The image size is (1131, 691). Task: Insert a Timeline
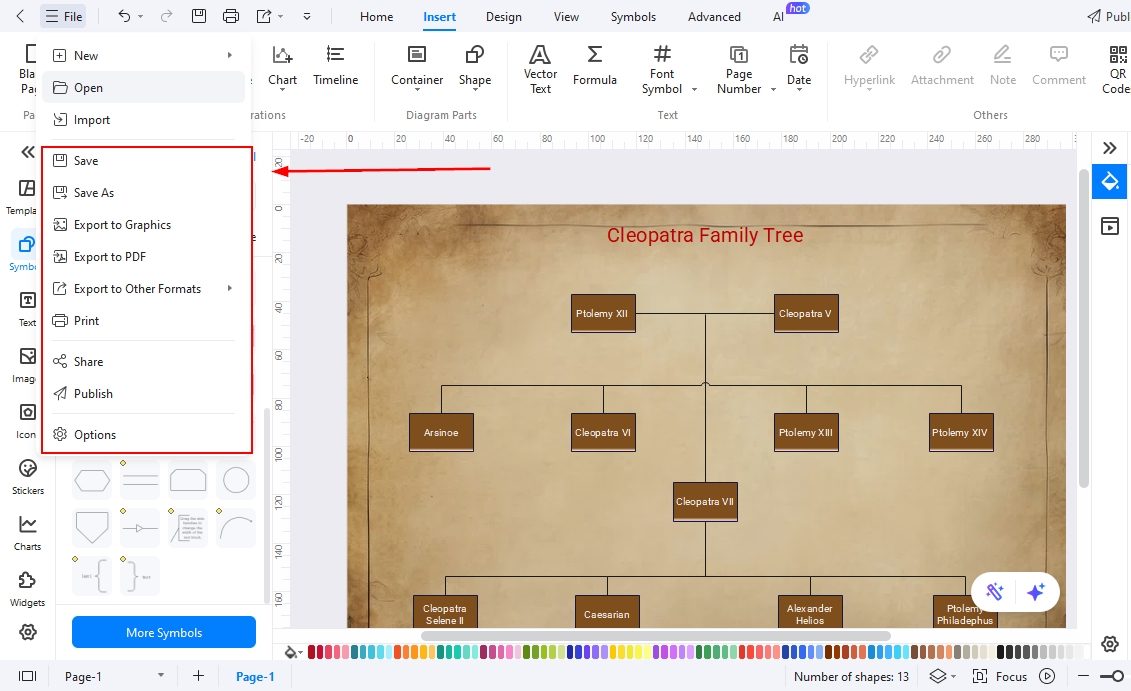[335, 68]
